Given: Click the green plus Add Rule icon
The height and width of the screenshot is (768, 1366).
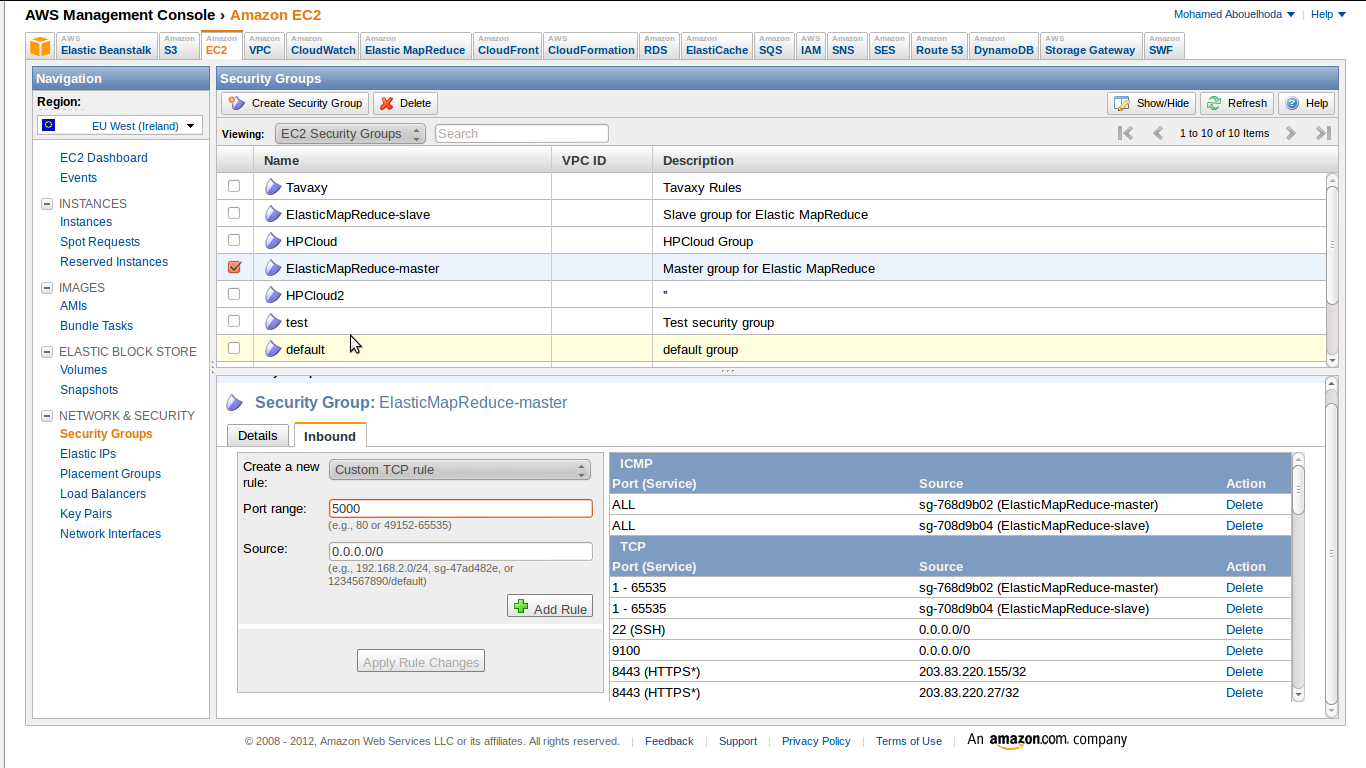Looking at the screenshot, I should pyautogui.click(x=521, y=606).
